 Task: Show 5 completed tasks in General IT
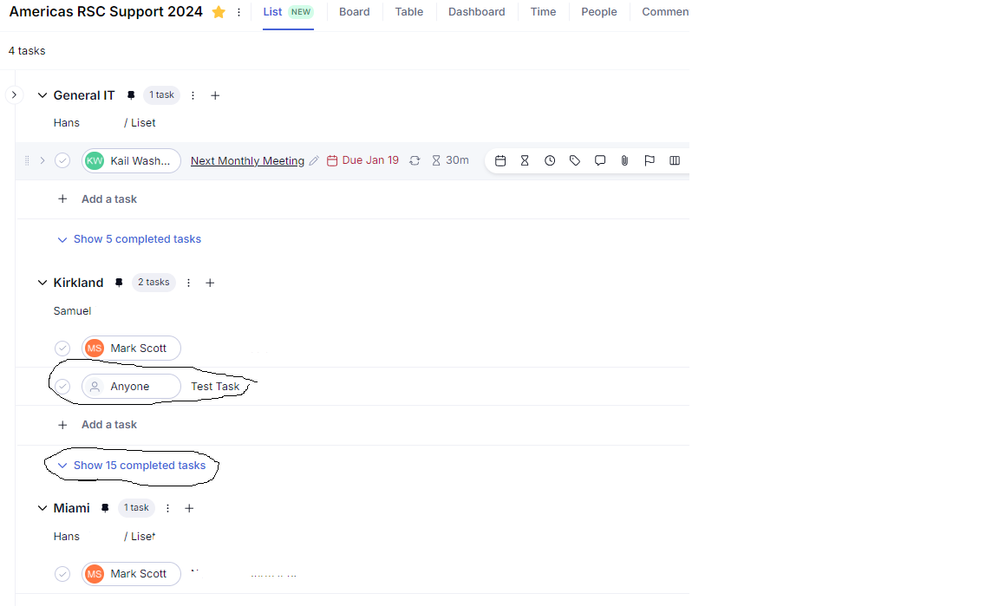(x=129, y=240)
